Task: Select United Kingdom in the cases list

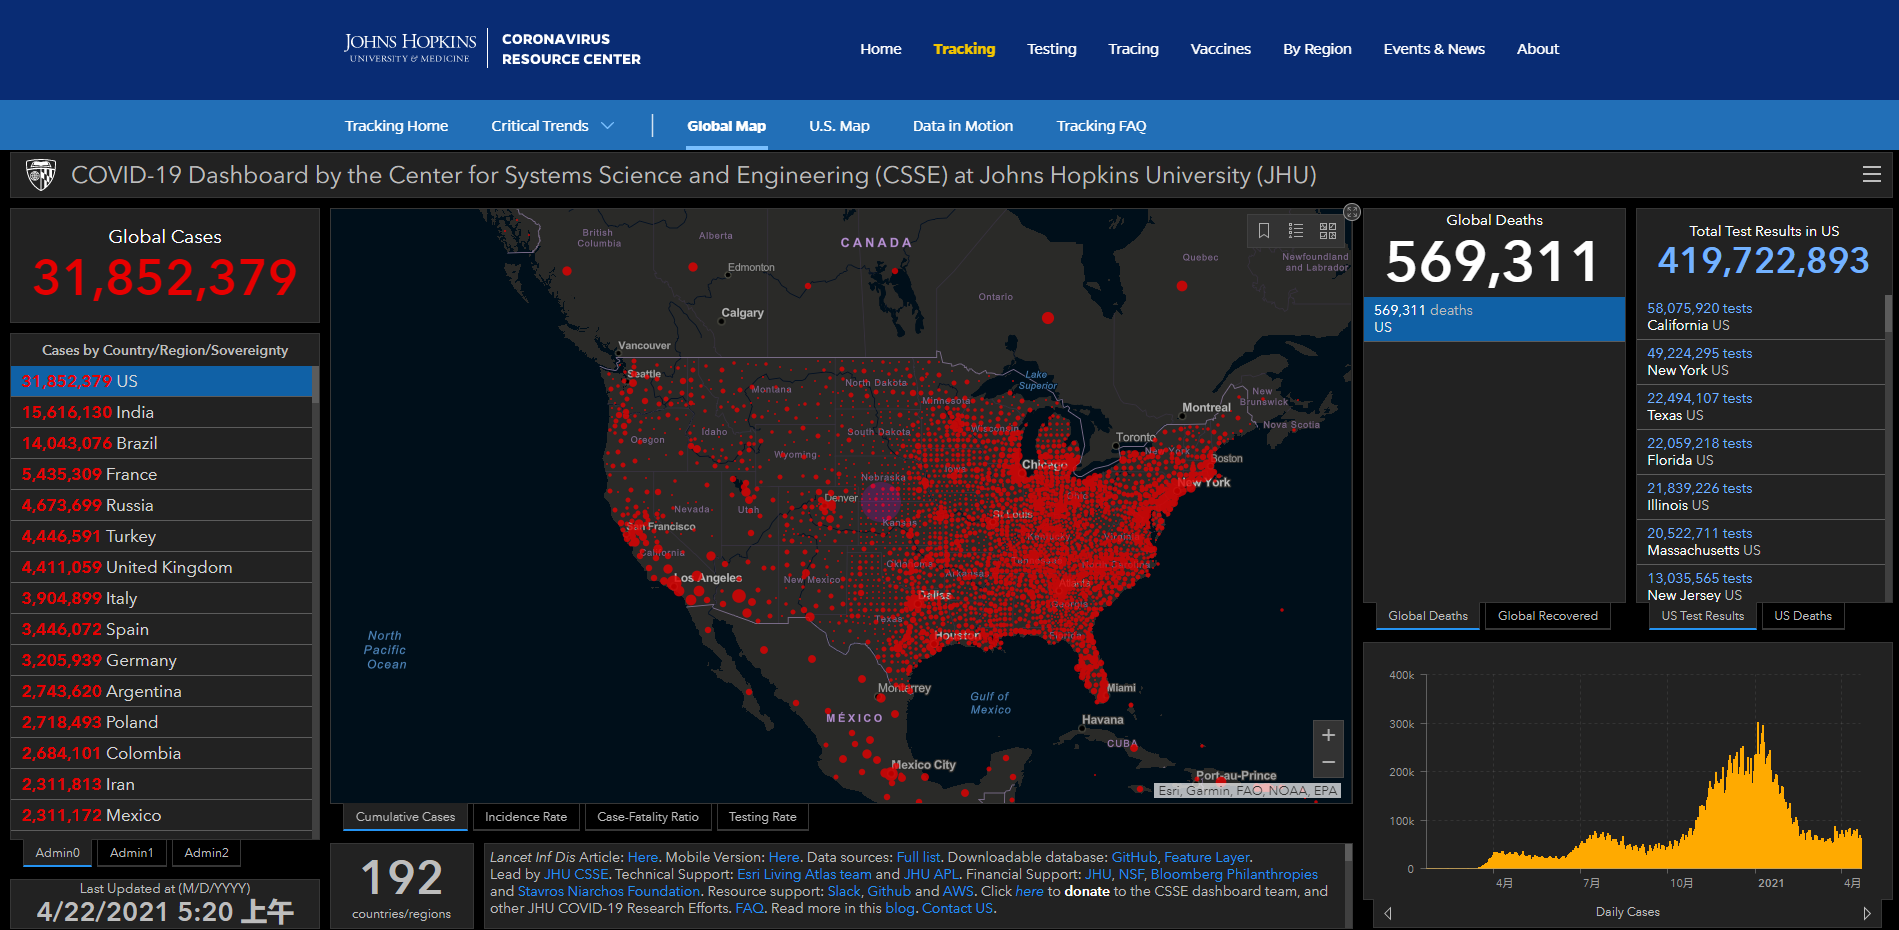Action: (x=161, y=567)
